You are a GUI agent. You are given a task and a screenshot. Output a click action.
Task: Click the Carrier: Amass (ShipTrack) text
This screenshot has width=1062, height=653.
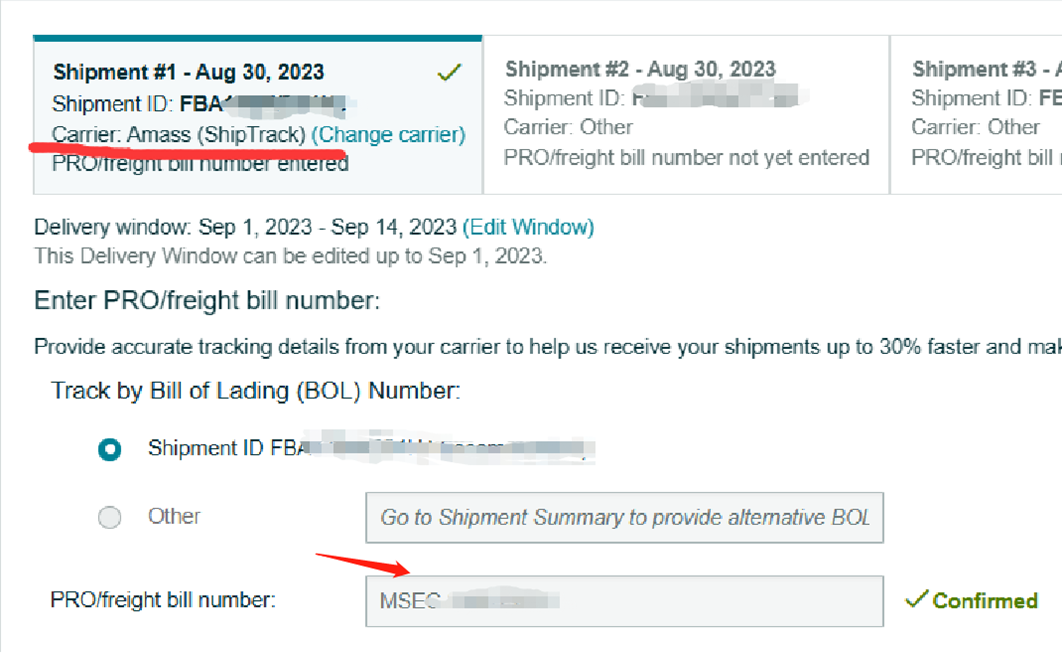(x=179, y=134)
